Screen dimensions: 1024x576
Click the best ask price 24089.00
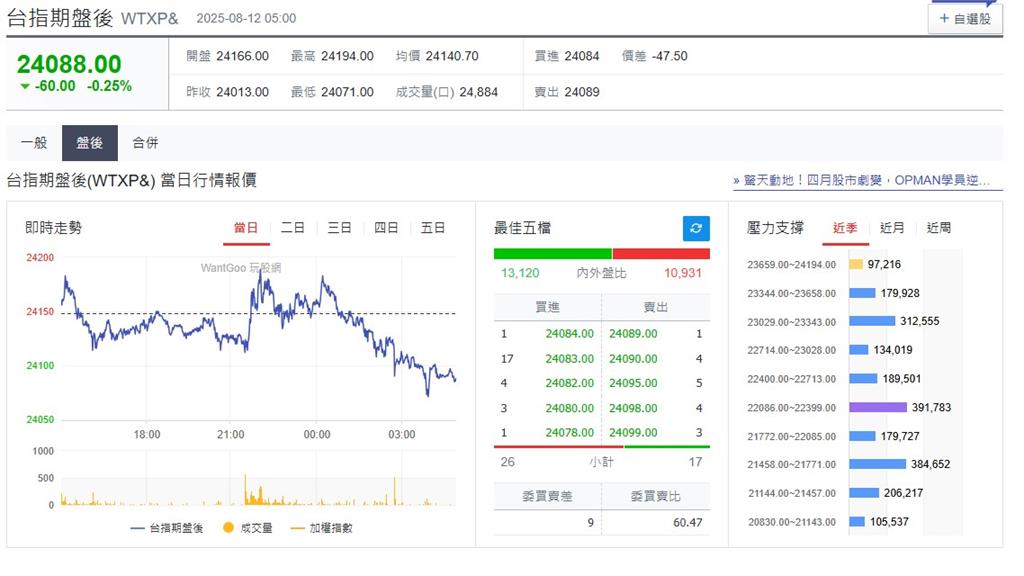coord(633,334)
